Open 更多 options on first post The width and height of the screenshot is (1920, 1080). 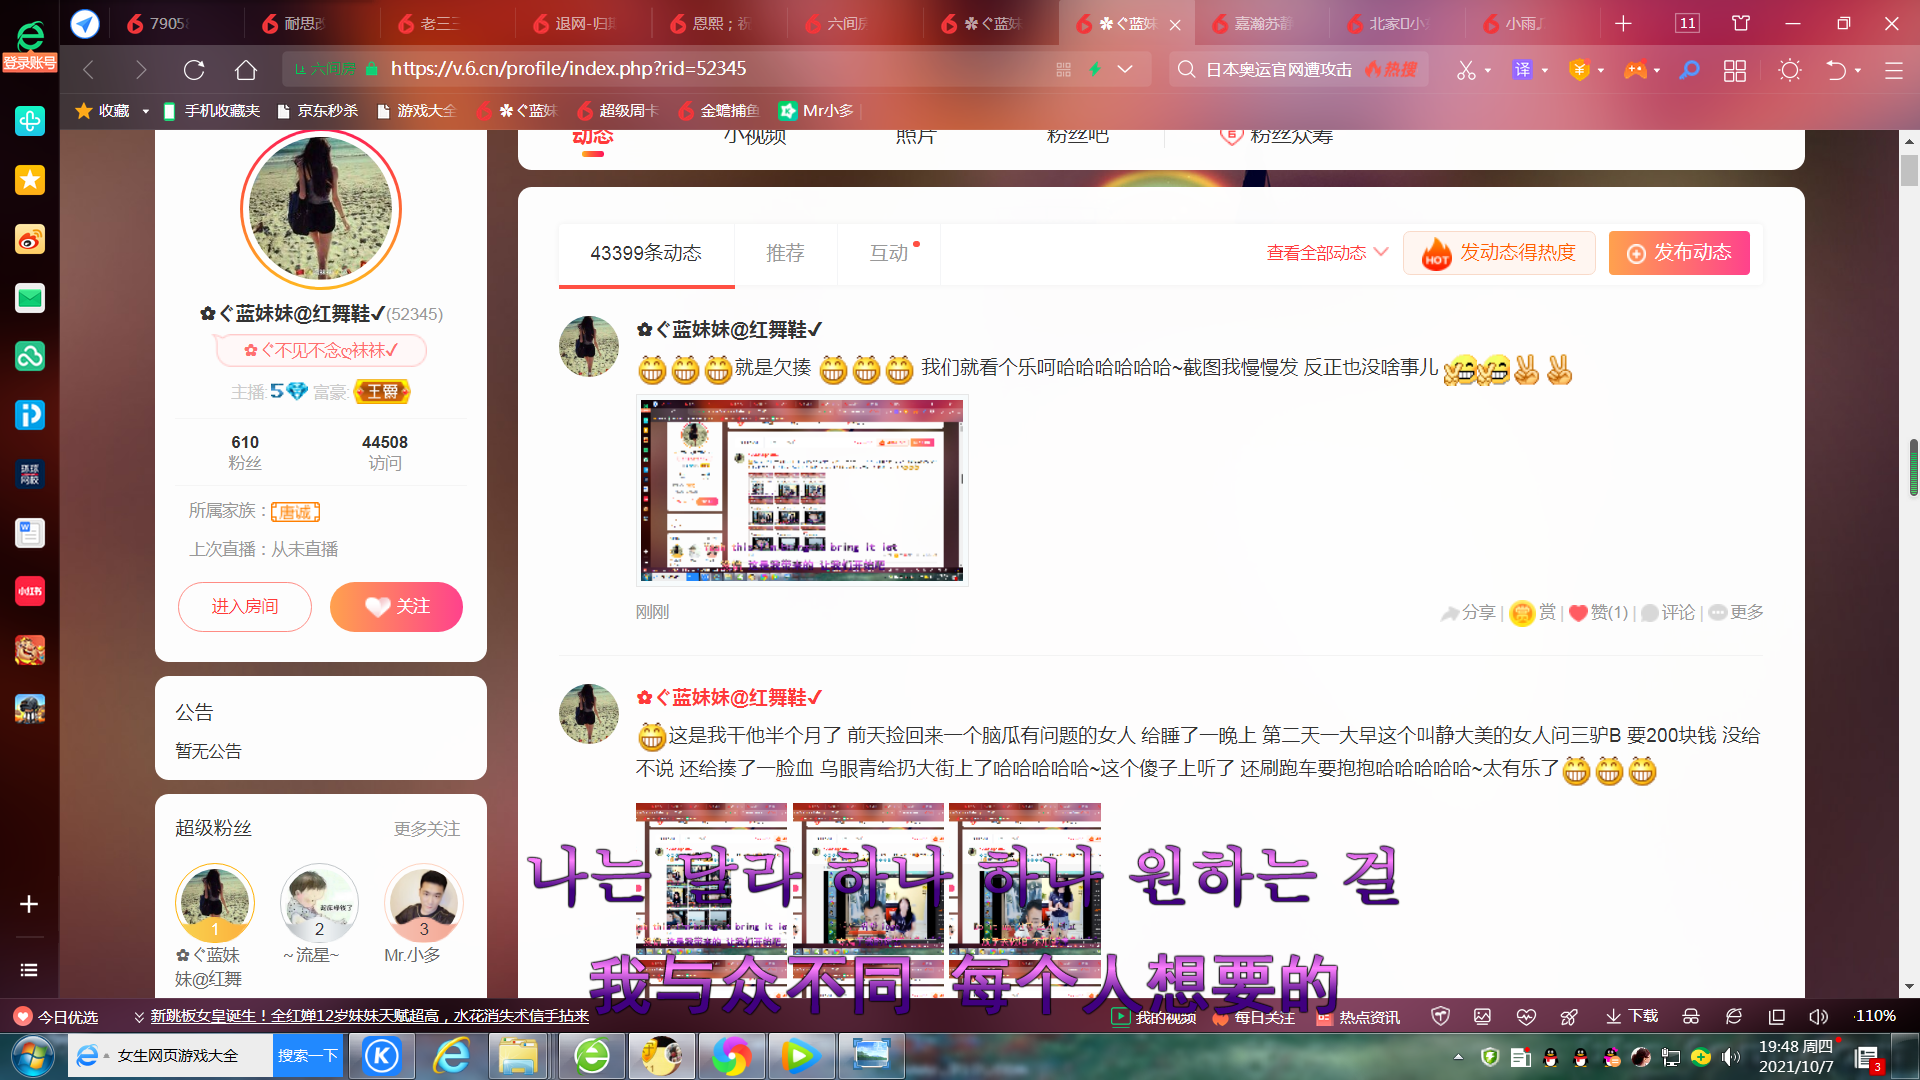coord(1736,613)
